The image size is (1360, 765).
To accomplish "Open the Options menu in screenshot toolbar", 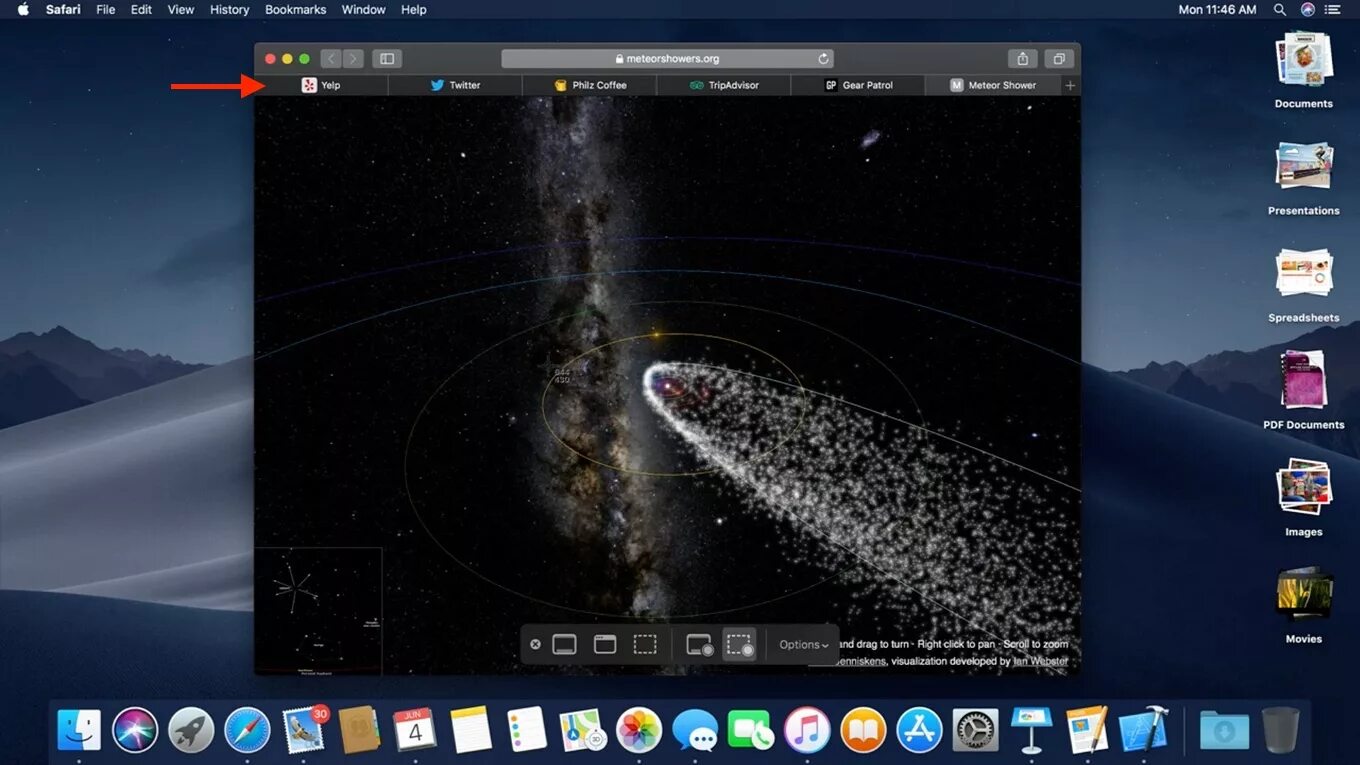I will click(x=801, y=644).
